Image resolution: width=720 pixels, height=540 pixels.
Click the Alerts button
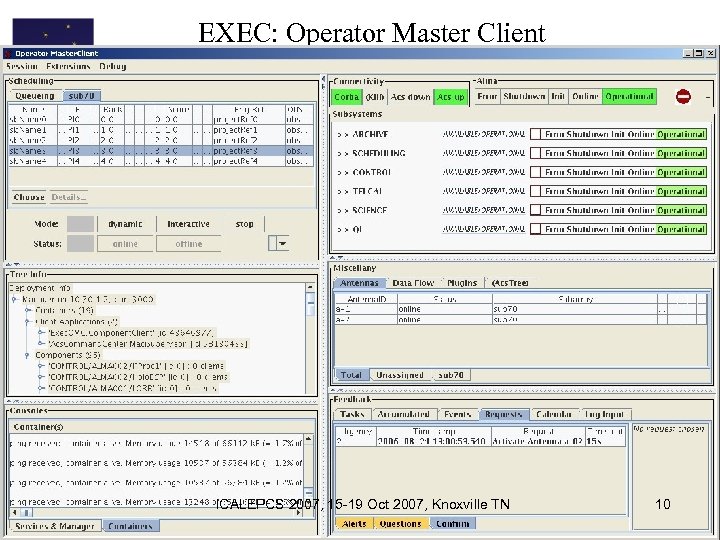coord(354,523)
